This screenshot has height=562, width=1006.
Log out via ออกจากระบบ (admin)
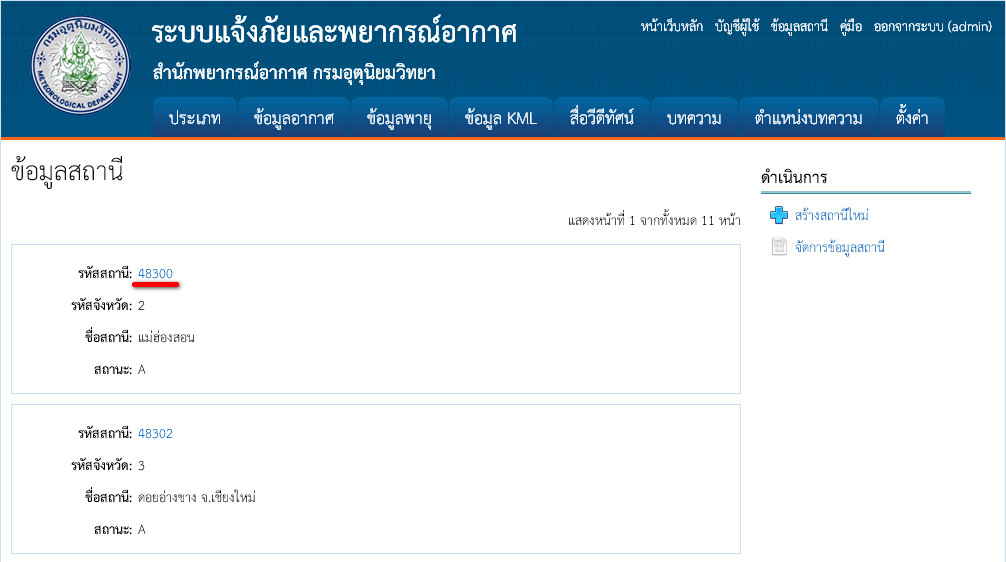pyautogui.click(x=933, y=26)
